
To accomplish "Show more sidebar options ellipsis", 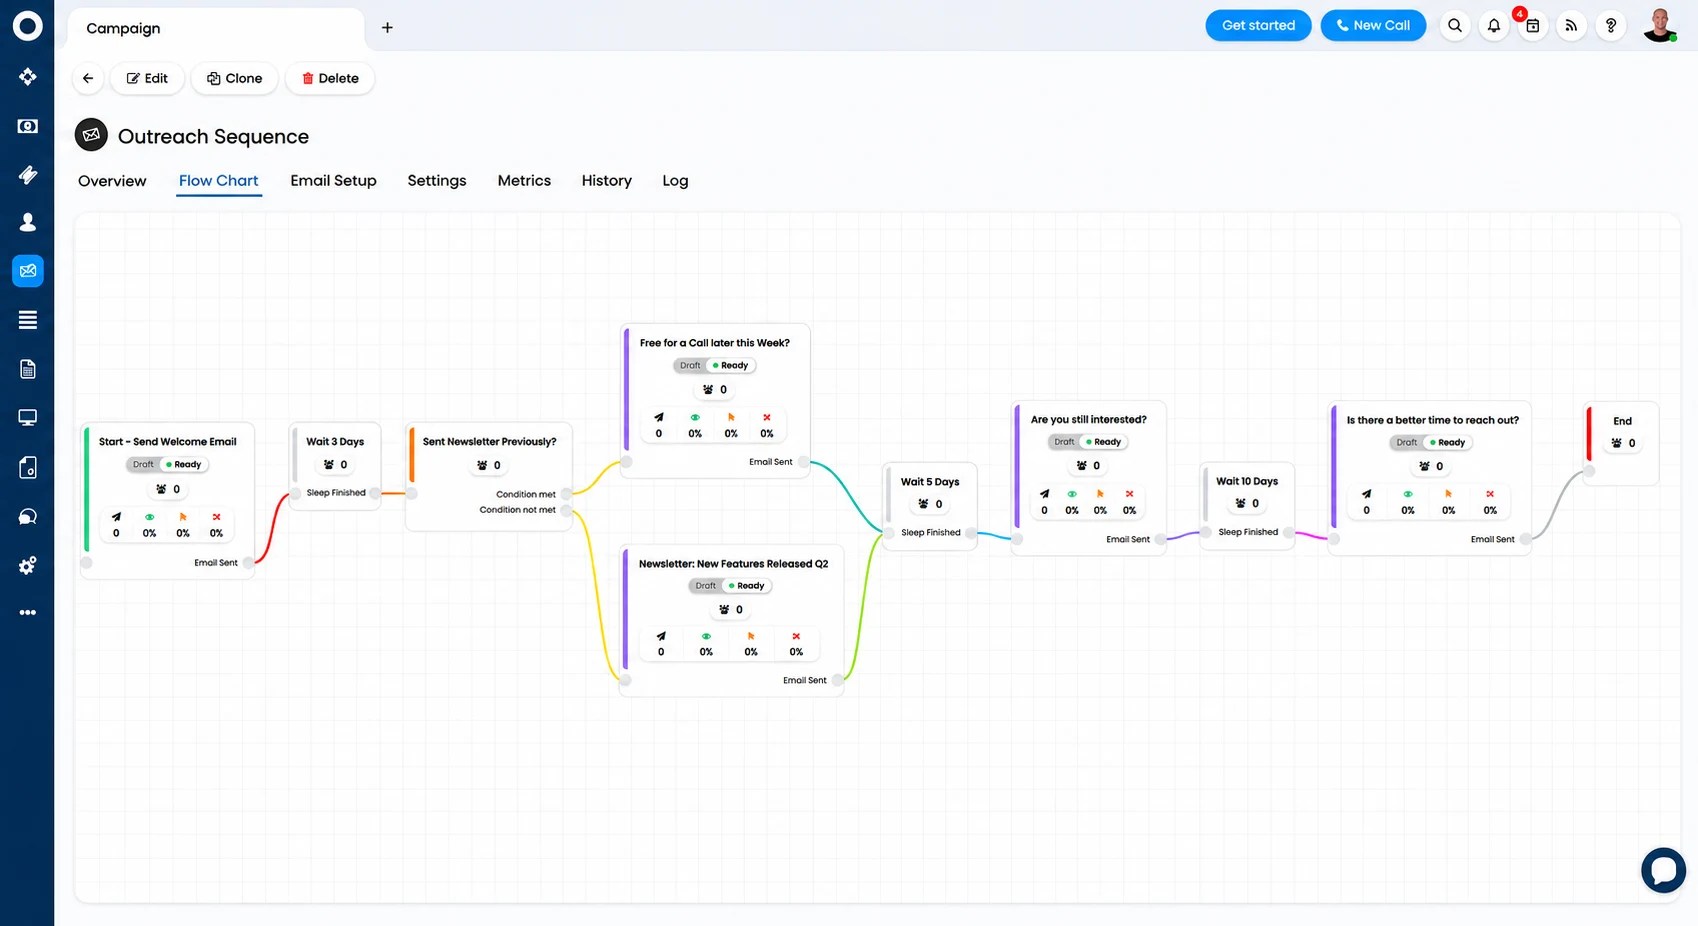I will coord(27,612).
